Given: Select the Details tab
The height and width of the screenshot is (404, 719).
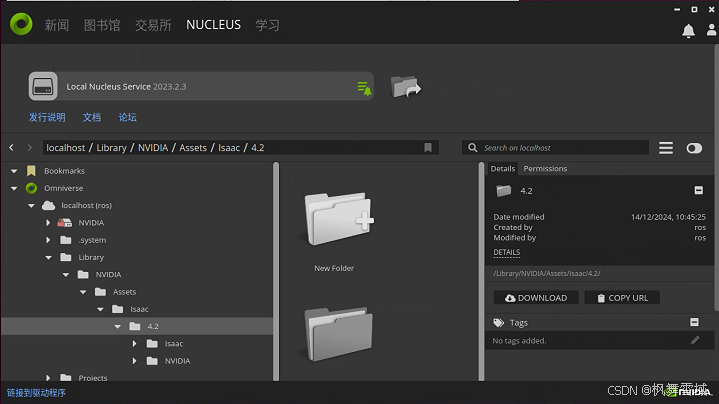Looking at the screenshot, I should (503, 169).
